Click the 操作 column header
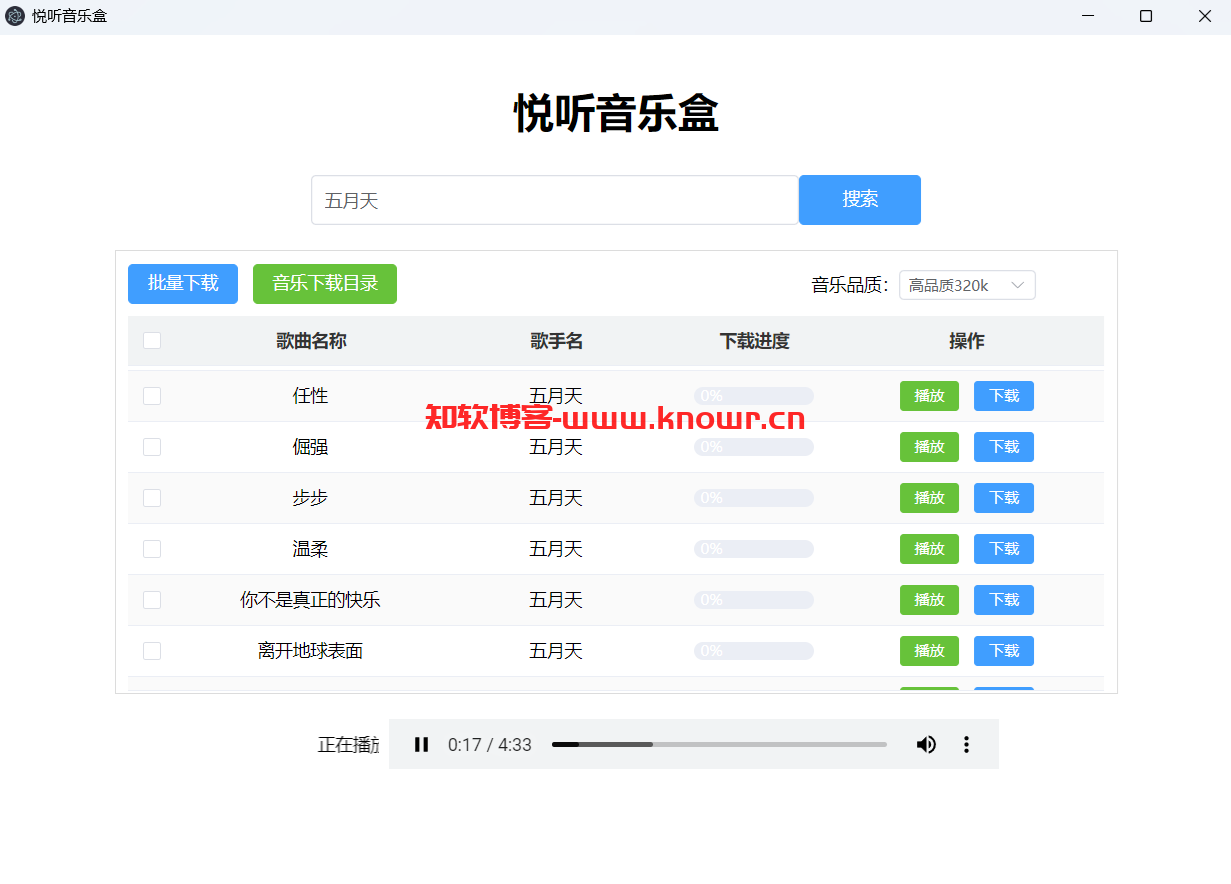The width and height of the screenshot is (1231, 884). click(x=967, y=341)
